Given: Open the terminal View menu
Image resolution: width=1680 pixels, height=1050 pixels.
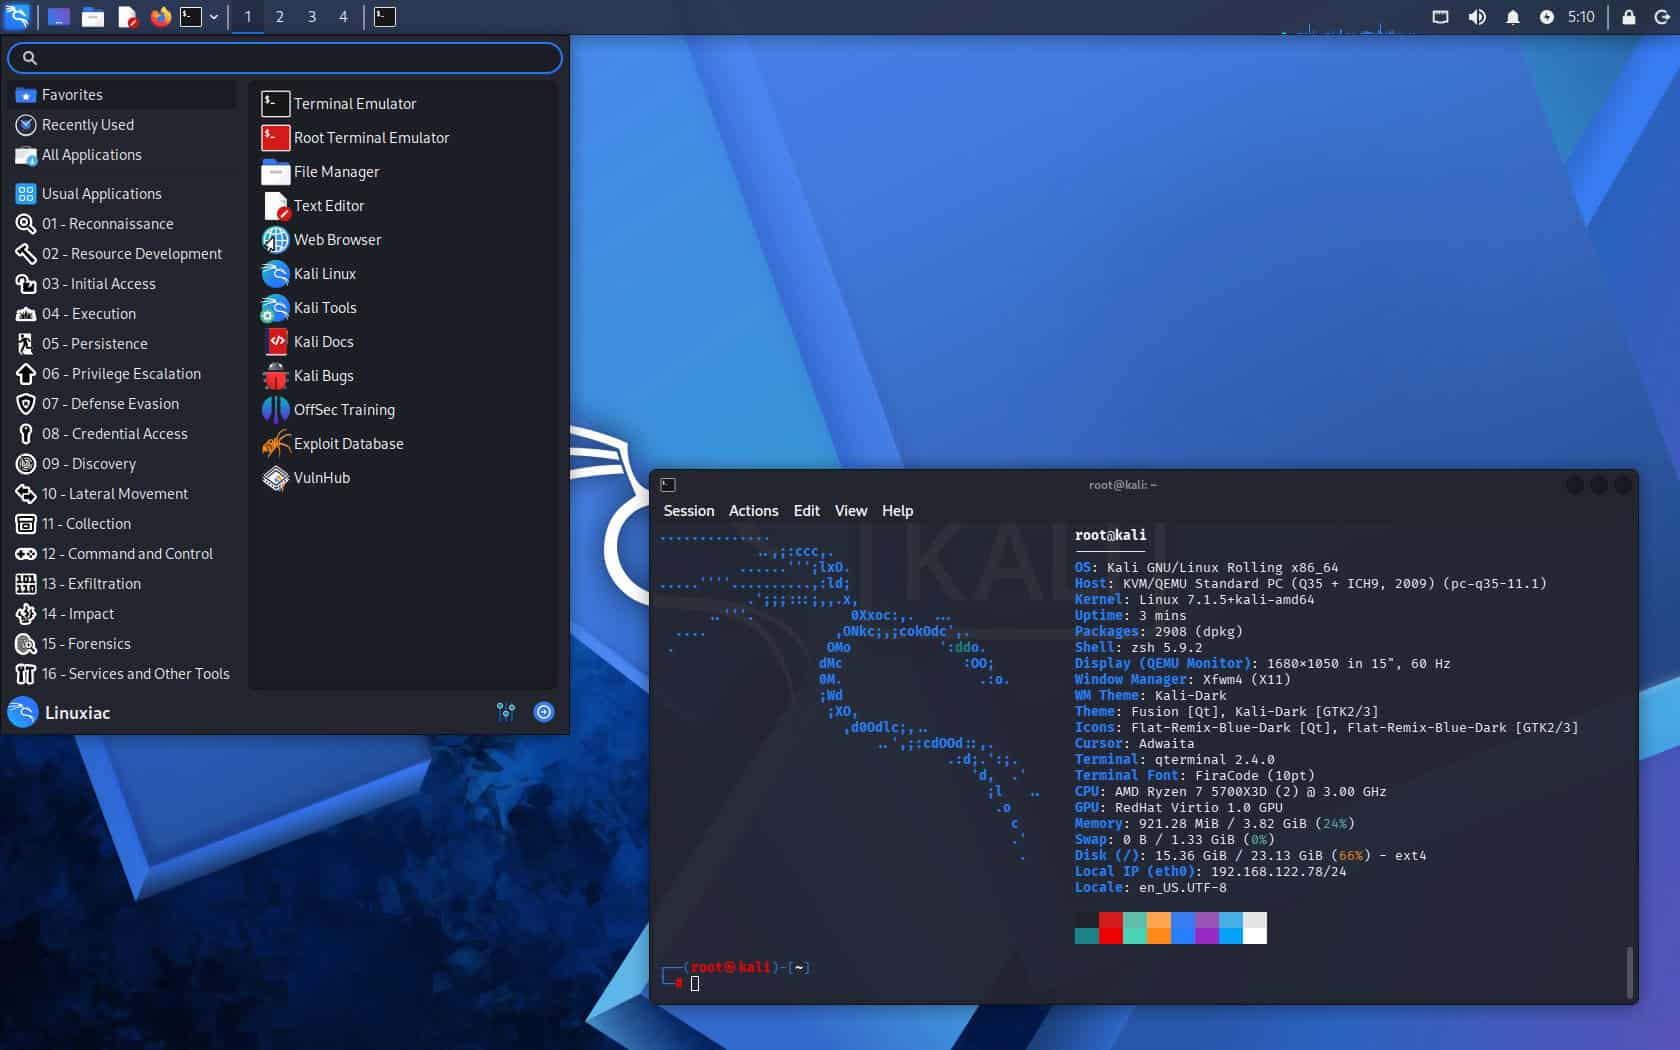Looking at the screenshot, I should point(851,510).
